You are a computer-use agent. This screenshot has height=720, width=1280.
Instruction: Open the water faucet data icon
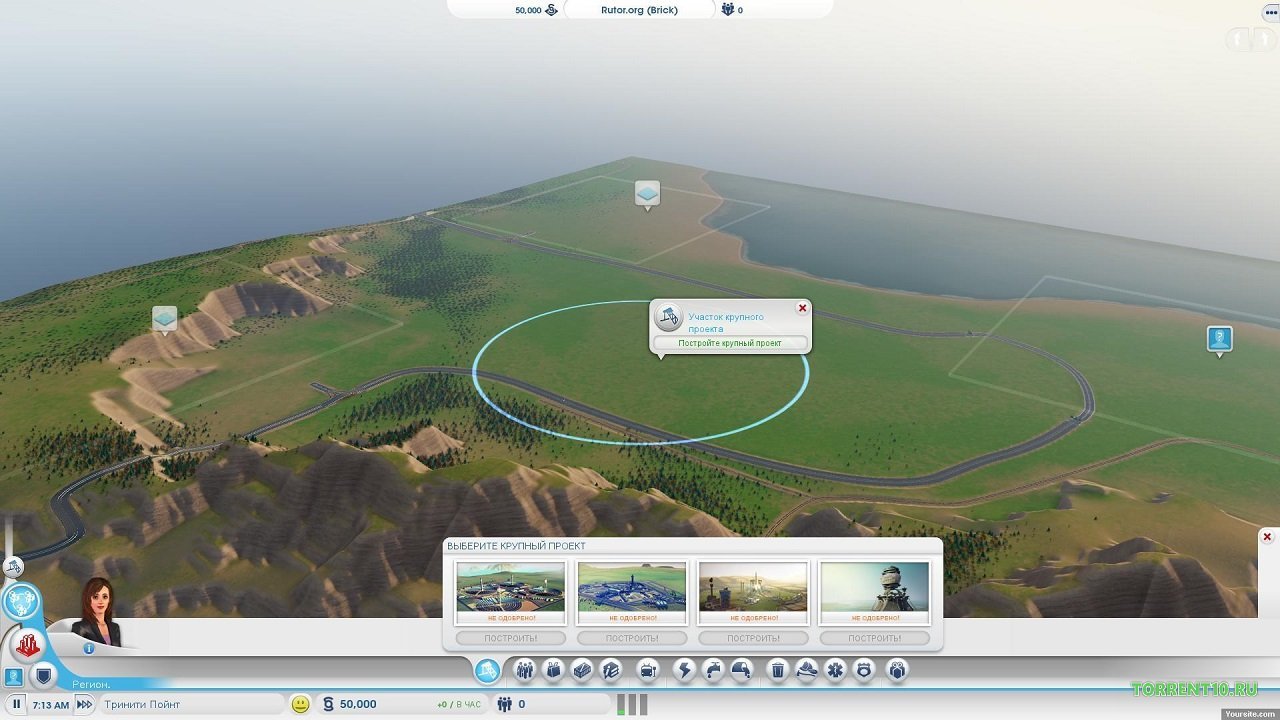712,670
